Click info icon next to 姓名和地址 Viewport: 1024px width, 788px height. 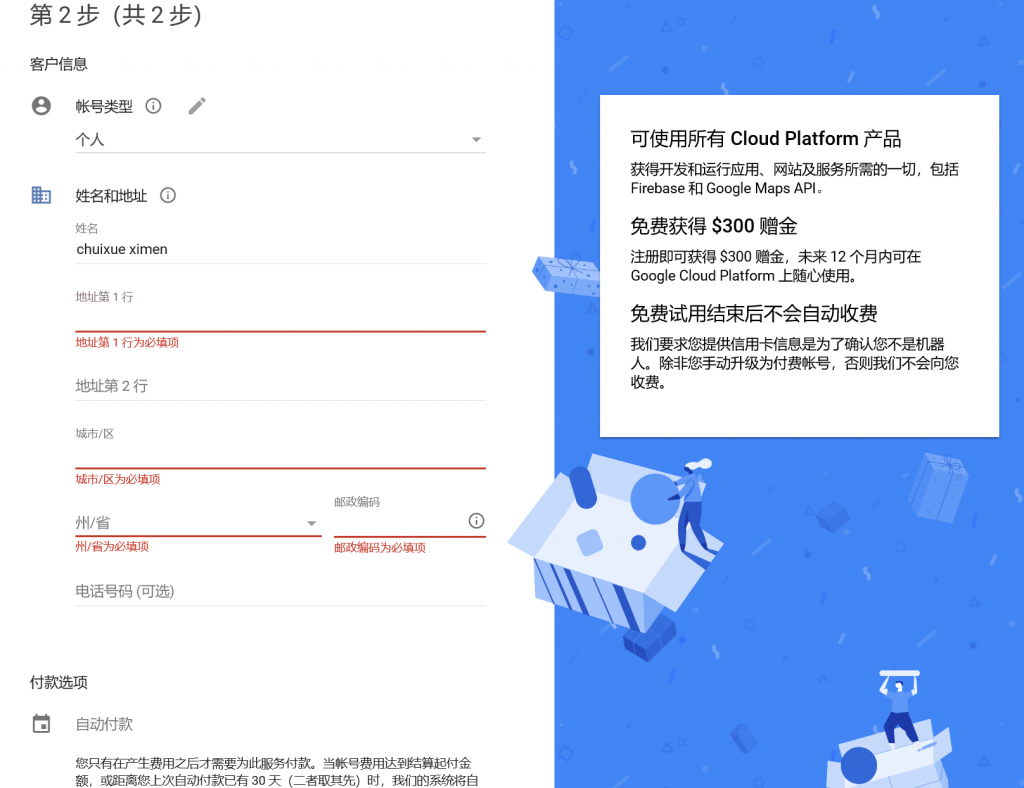pyautogui.click(x=168, y=196)
